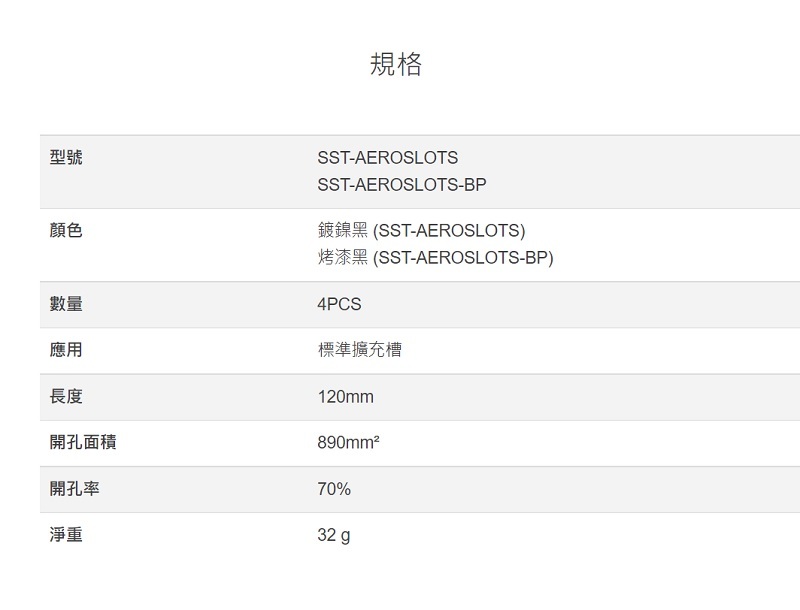
Task: Click the 70% open ratio value
Action: (x=334, y=489)
